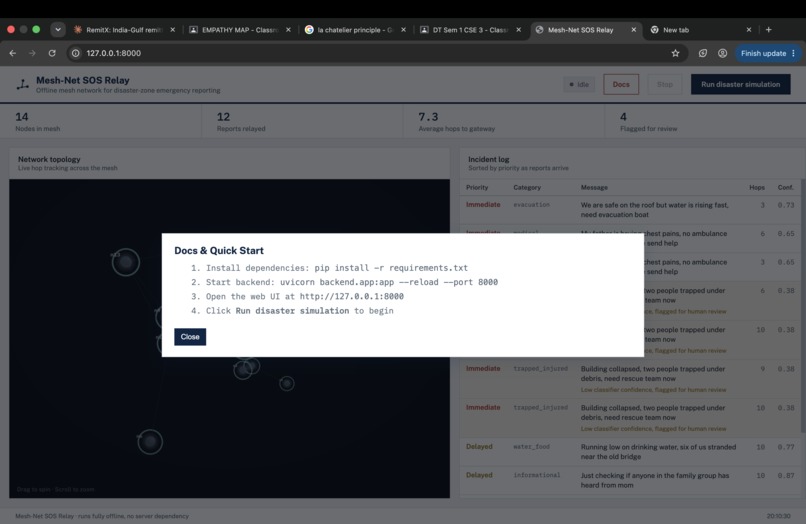Click the Stop button in header

pos(664,84)
